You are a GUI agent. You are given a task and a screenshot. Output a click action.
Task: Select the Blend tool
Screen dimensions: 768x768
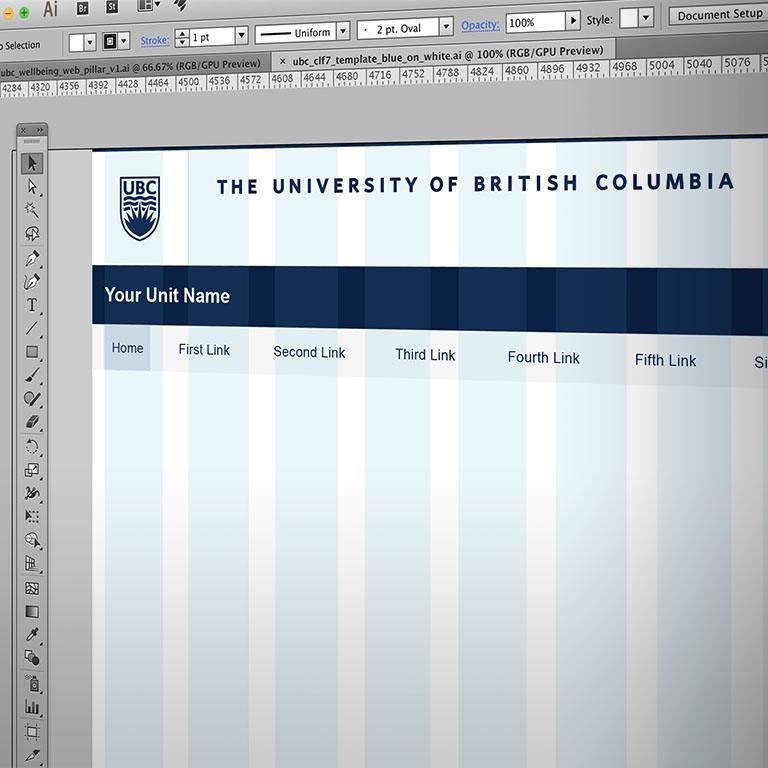tap(32, 658)
